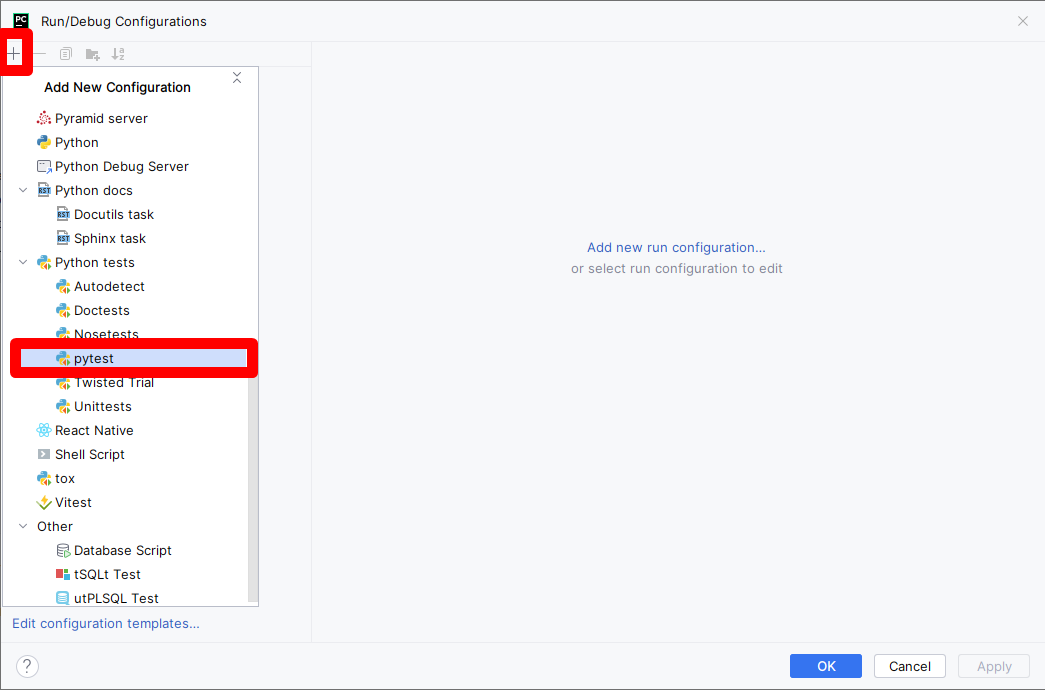This screenshot has width=1045, height=690.
Task: Choose Shell Script configuration type
Action: 90,454
